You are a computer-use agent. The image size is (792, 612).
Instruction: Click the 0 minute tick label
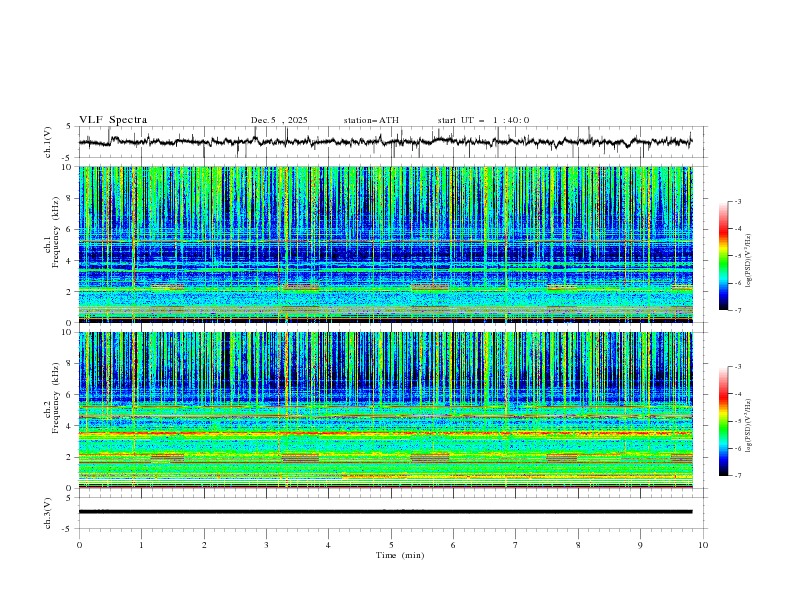point(79,544)
